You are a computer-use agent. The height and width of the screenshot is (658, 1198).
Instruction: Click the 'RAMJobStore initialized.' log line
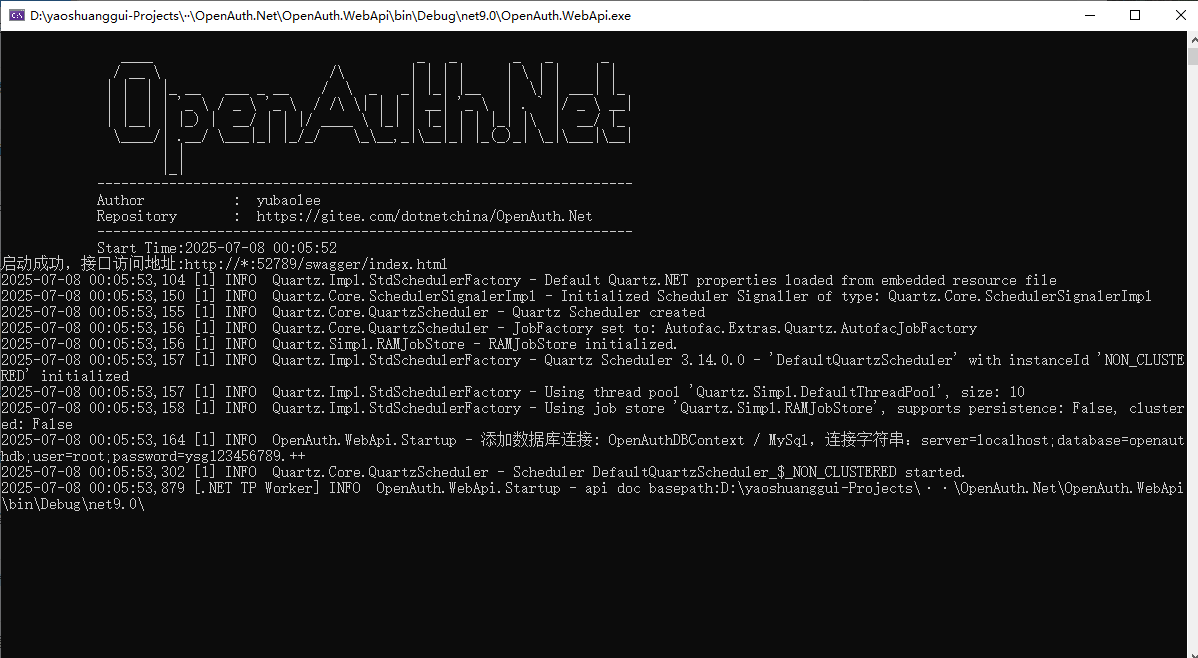pos(339,345)
